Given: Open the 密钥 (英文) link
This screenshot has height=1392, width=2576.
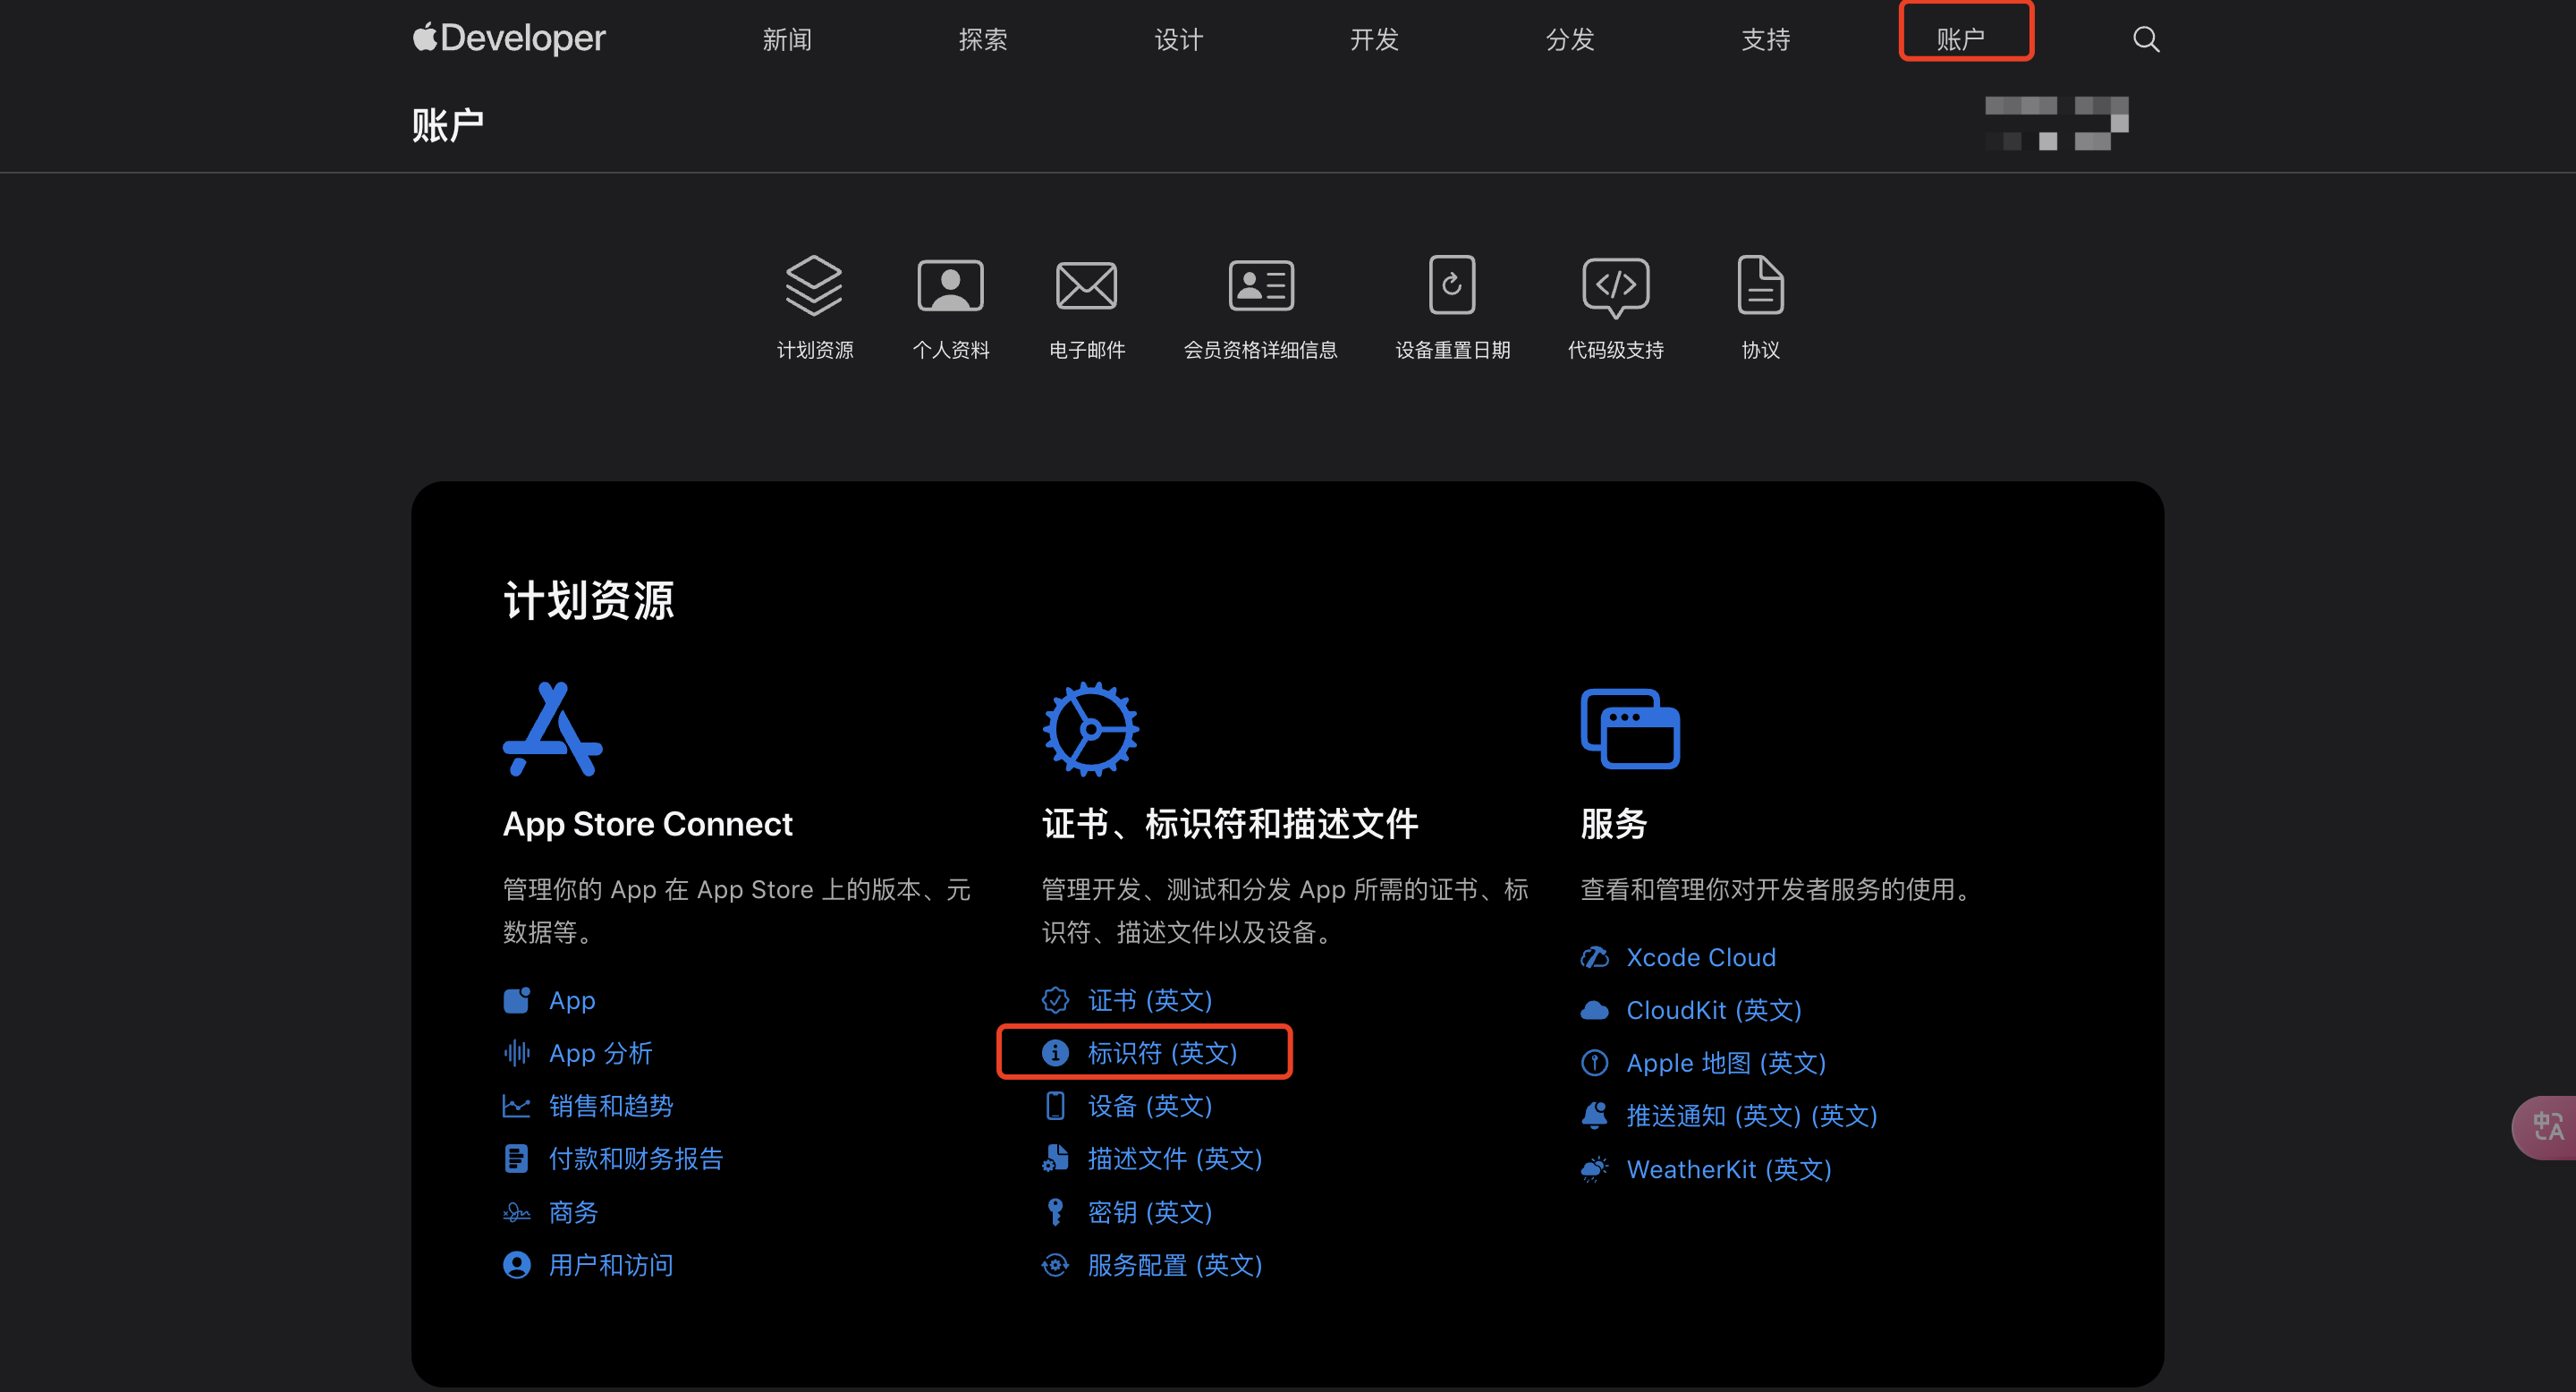Looking at the screenshot, I should [1150, 1212].
